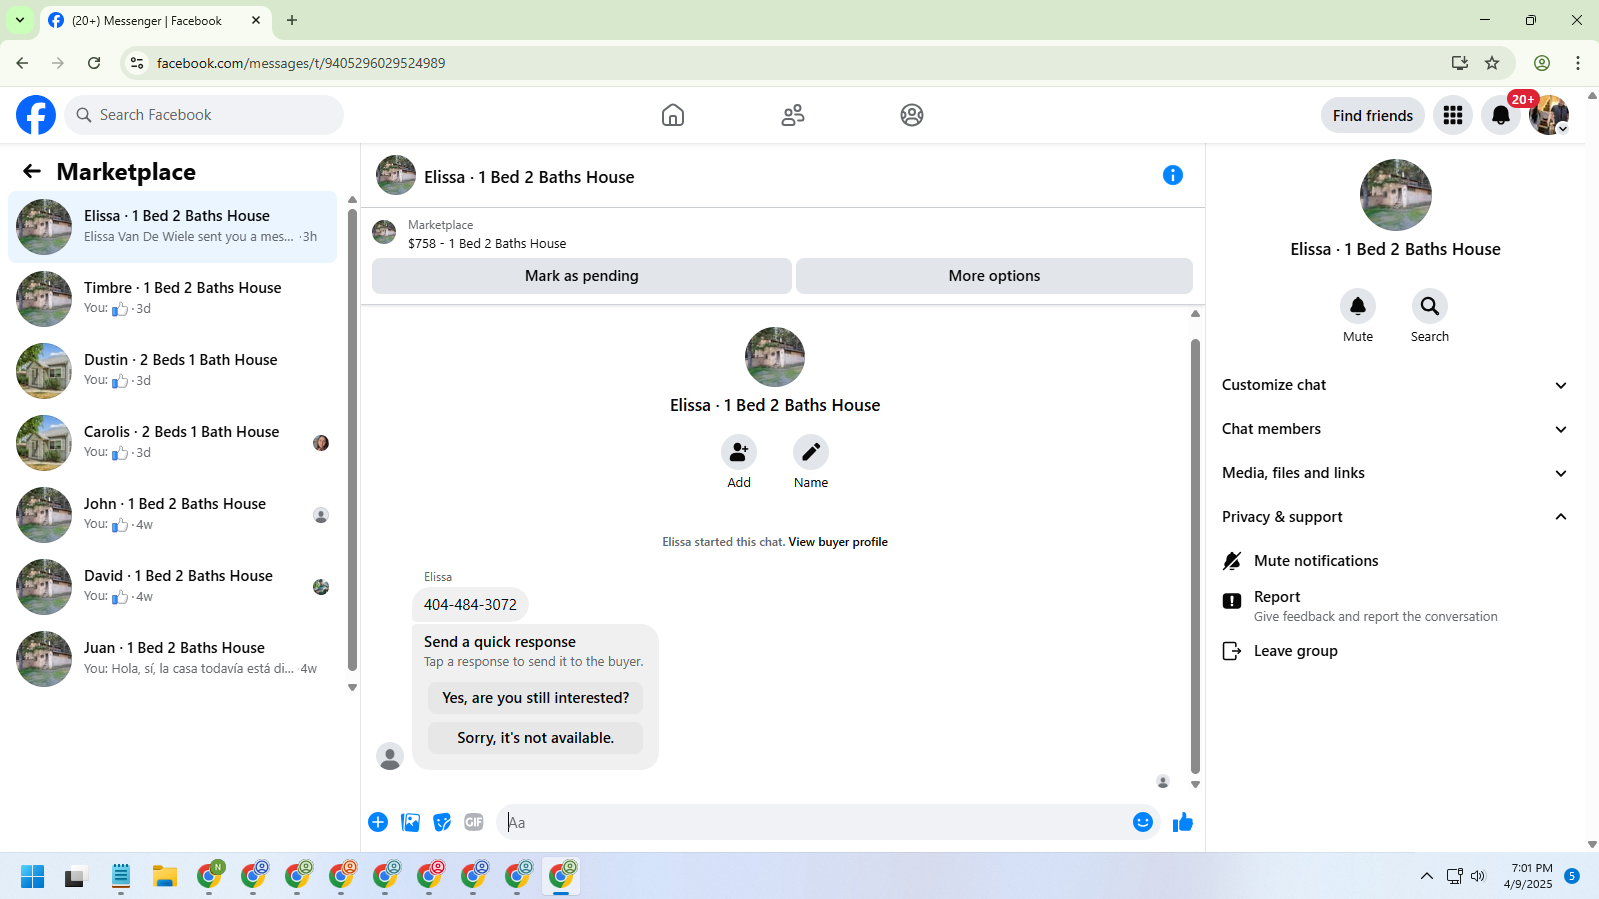Collapse the Privacy & support section

point(1395,517)
